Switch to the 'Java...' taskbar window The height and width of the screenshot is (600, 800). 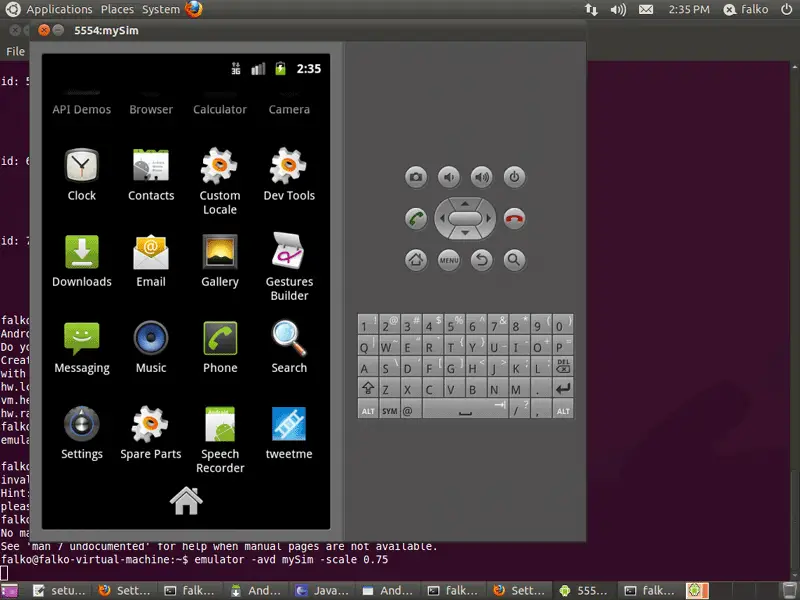click(323, 590)
